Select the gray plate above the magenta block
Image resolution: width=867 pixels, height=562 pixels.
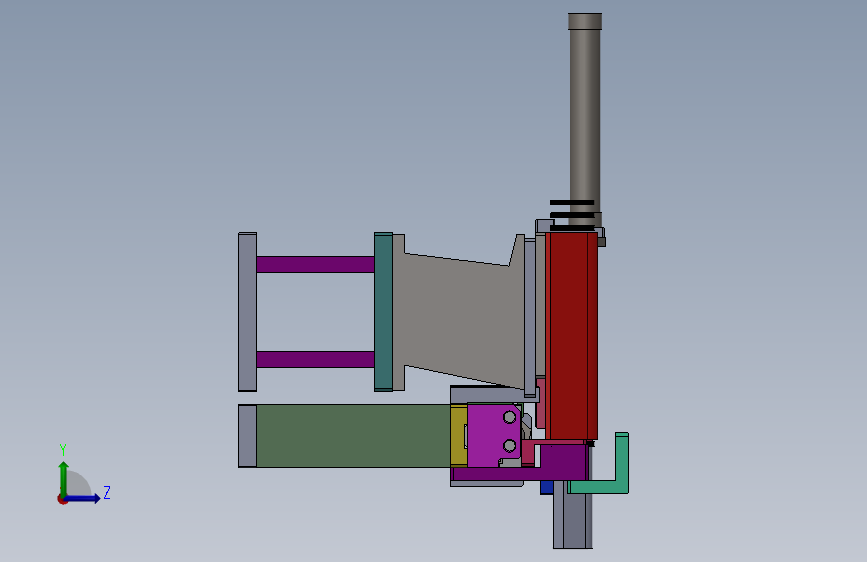click(487, 394)
